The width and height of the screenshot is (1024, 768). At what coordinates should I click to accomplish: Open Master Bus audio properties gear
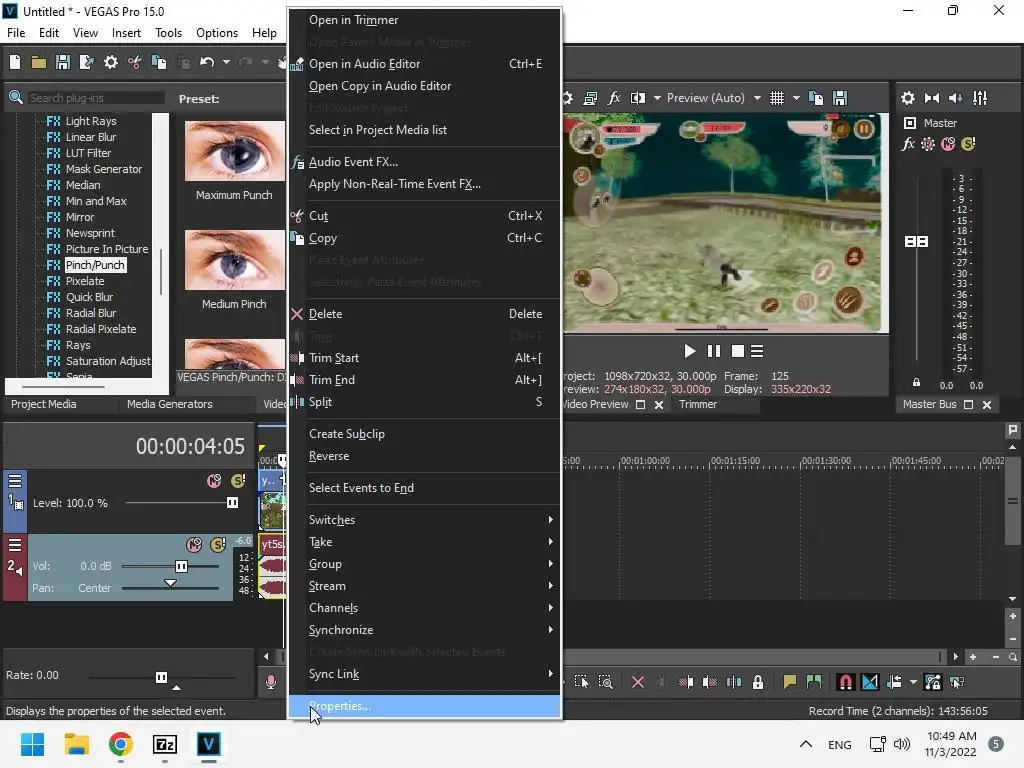(908, 98)
